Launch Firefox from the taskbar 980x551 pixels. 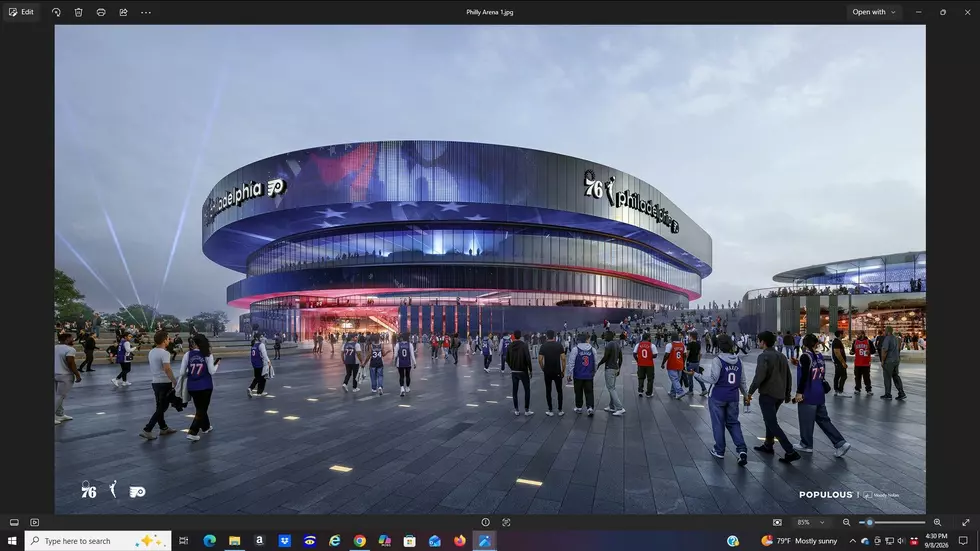tap(459, 540)
